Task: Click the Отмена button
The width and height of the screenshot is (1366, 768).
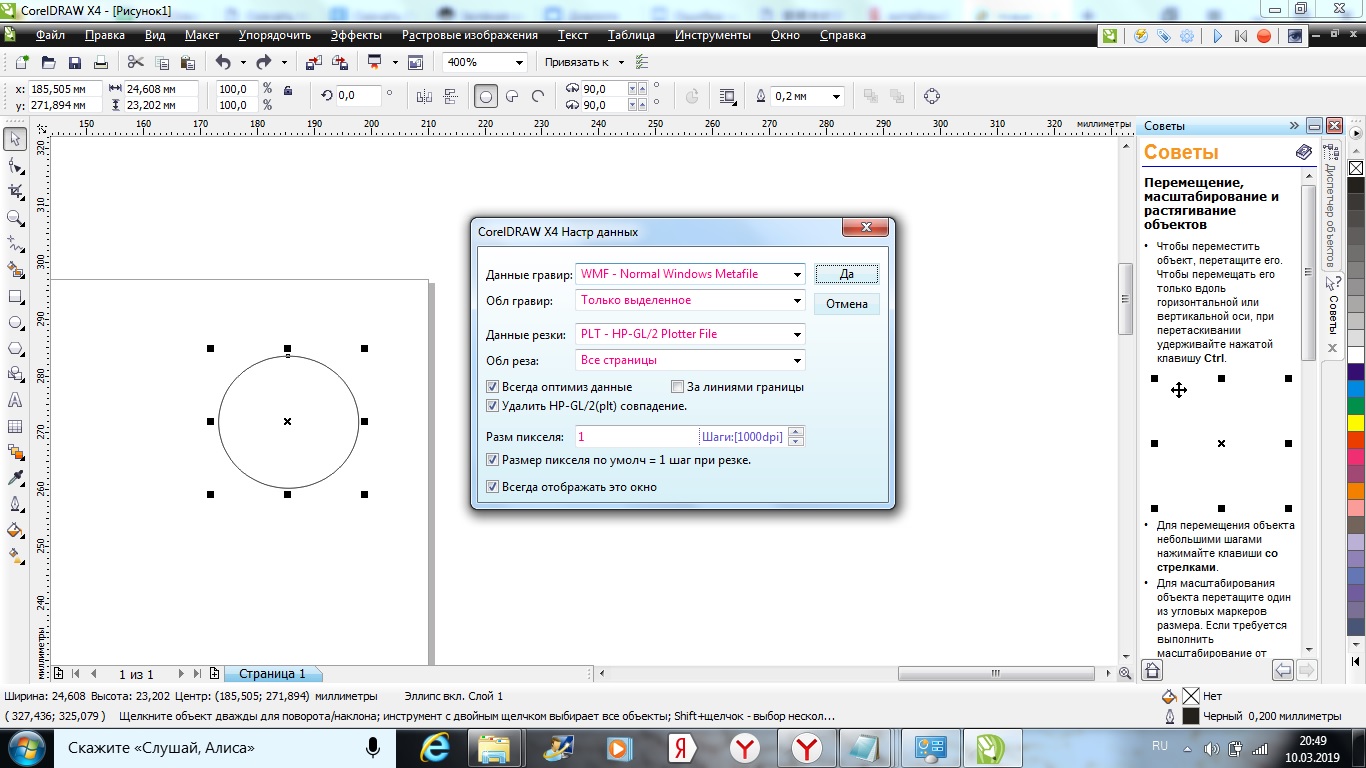Action: coord(846,304)
